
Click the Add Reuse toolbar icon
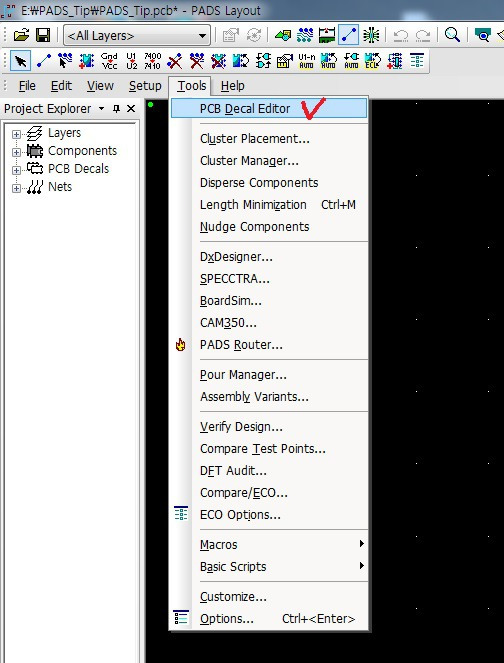tap(394, 61)
